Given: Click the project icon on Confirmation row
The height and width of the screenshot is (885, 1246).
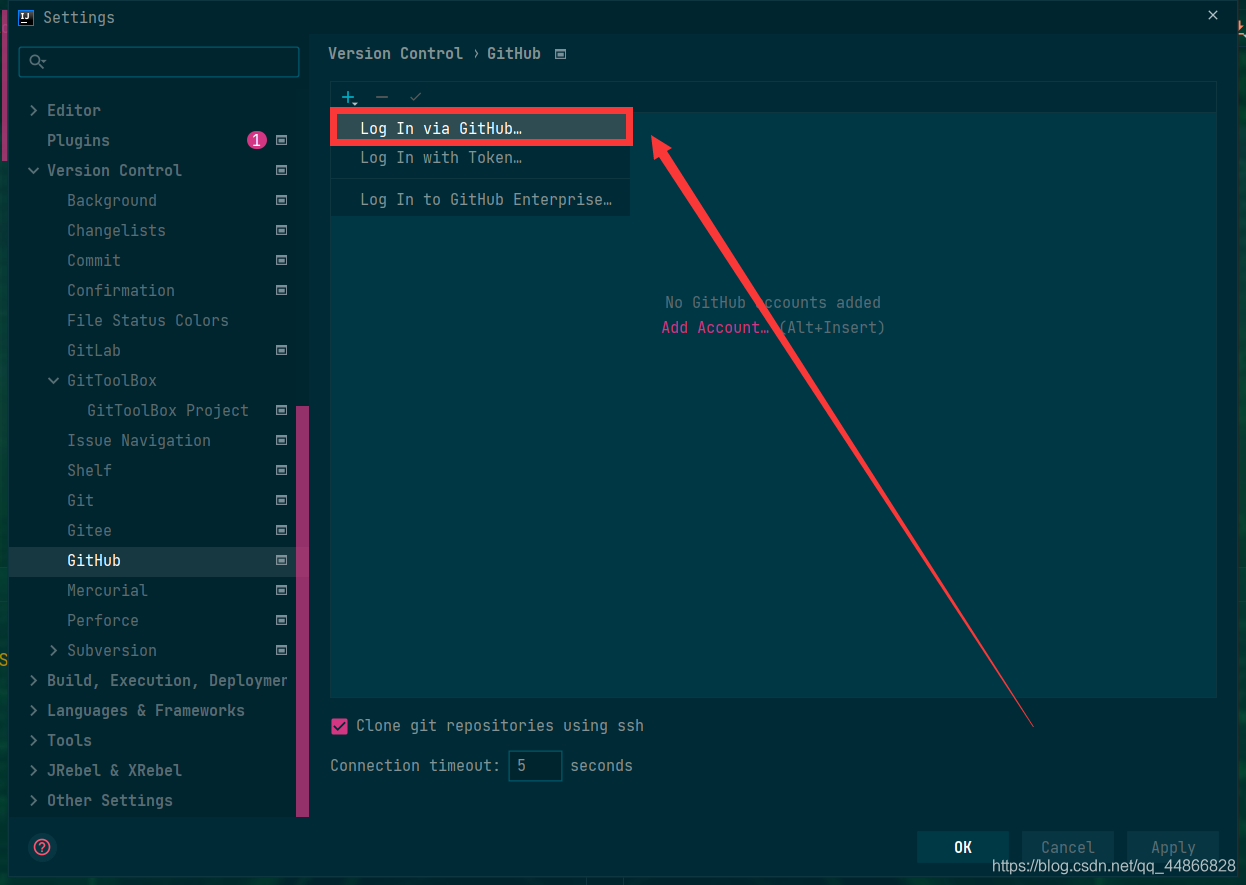Looking at the screenshot, I should (x=281, y=291).
